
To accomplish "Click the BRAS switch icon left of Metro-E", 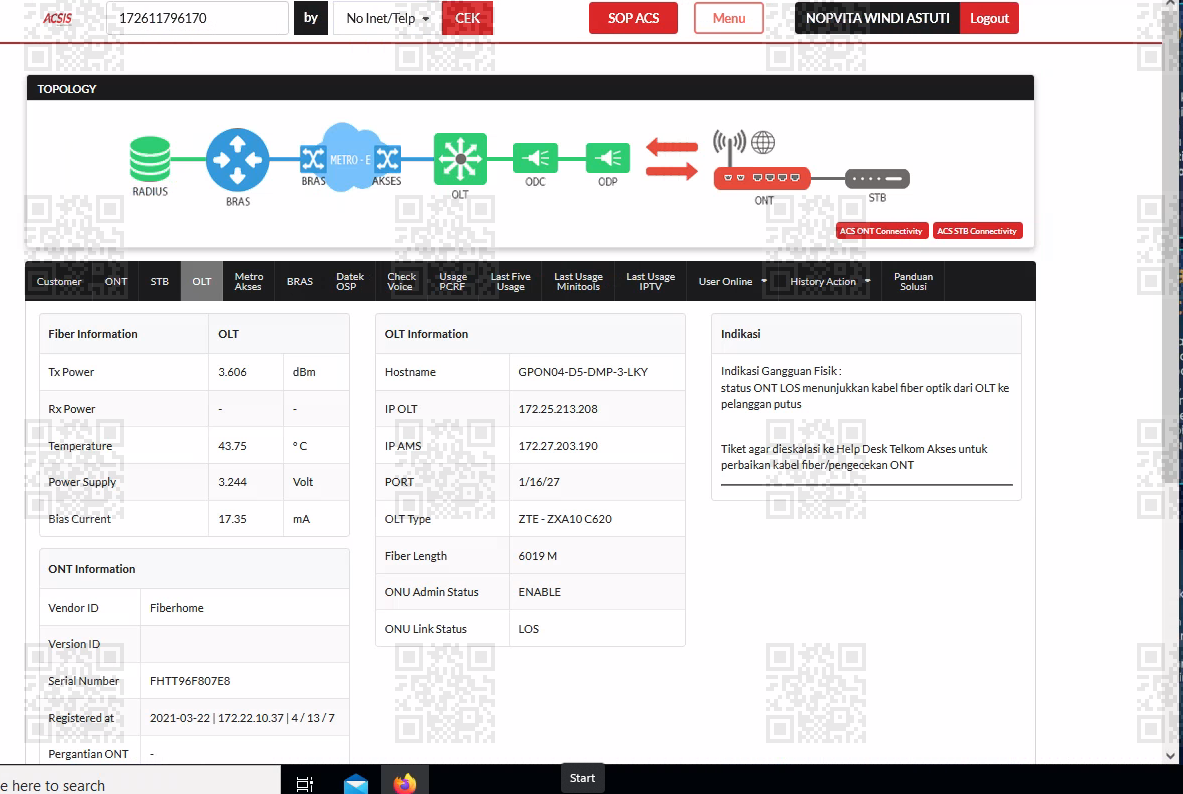I will tap(312, 158).
